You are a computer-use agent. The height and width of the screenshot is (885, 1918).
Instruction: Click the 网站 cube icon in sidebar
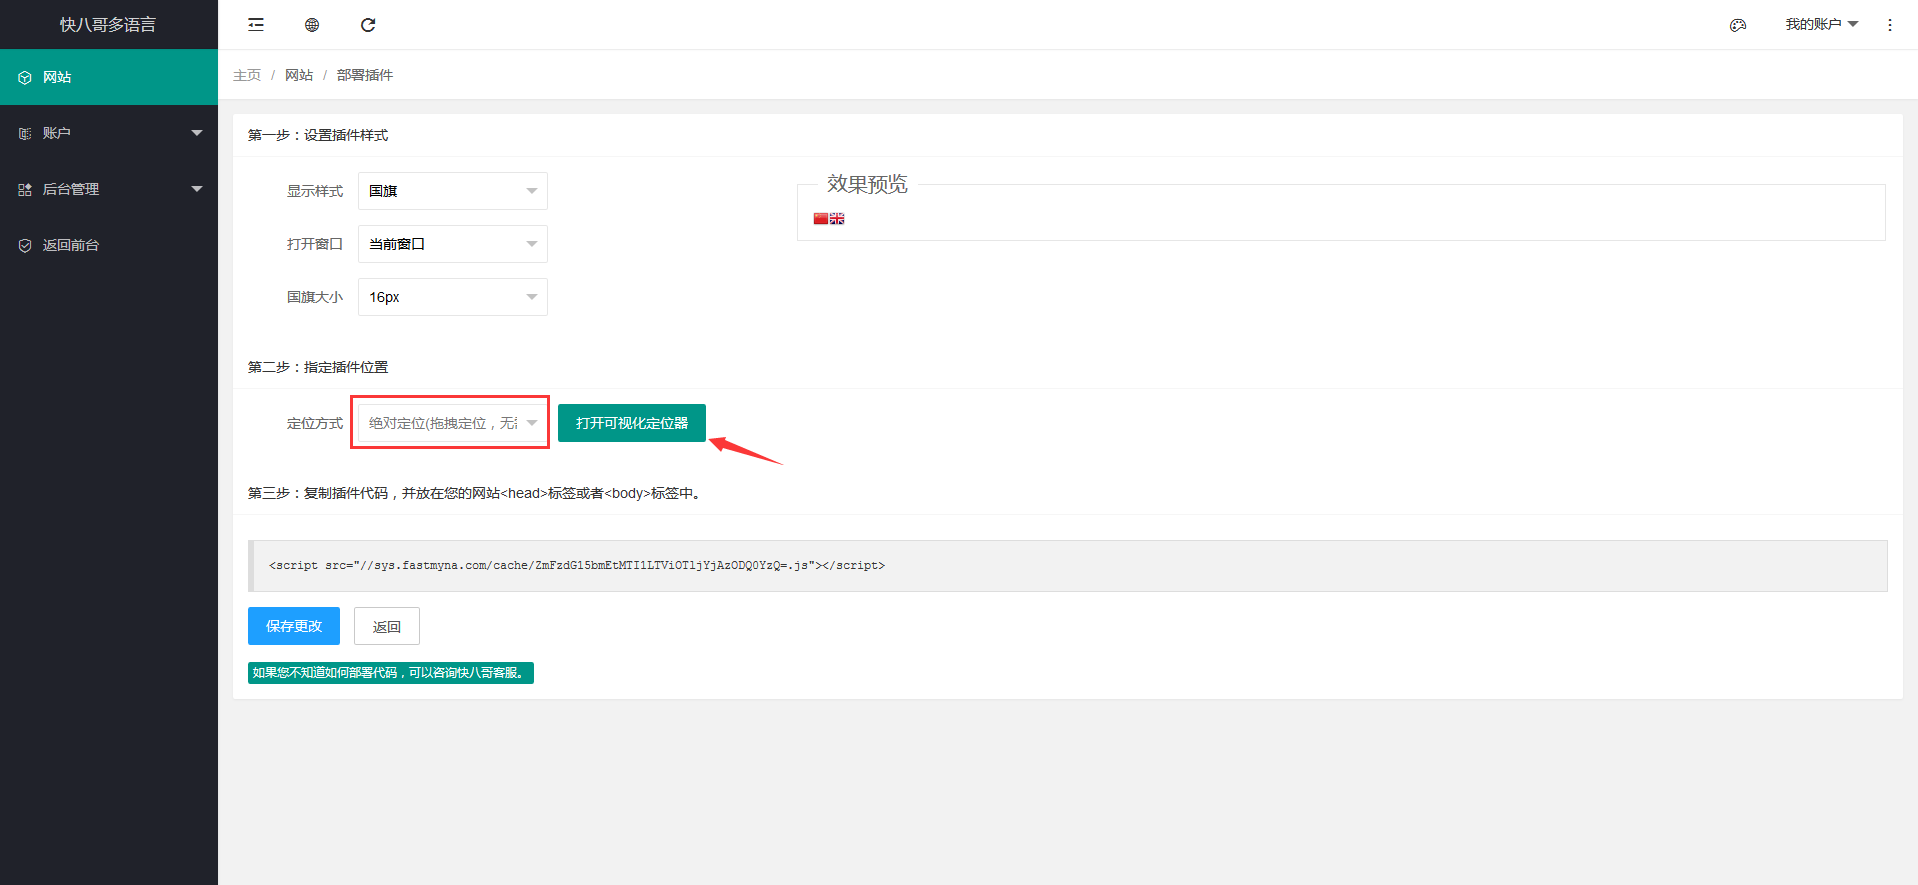click(x=25, y=77)
